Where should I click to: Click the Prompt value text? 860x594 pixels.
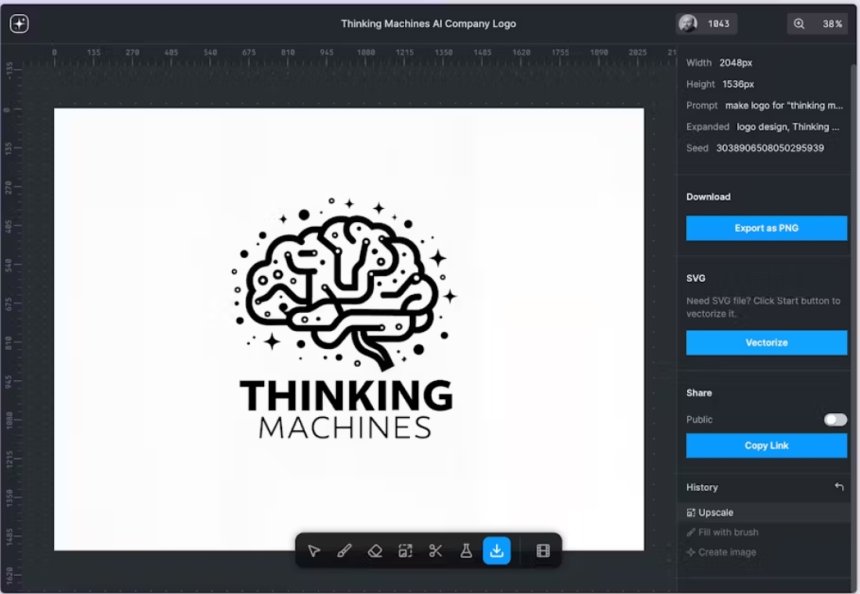pyautogui.click(x=784, y=105)
